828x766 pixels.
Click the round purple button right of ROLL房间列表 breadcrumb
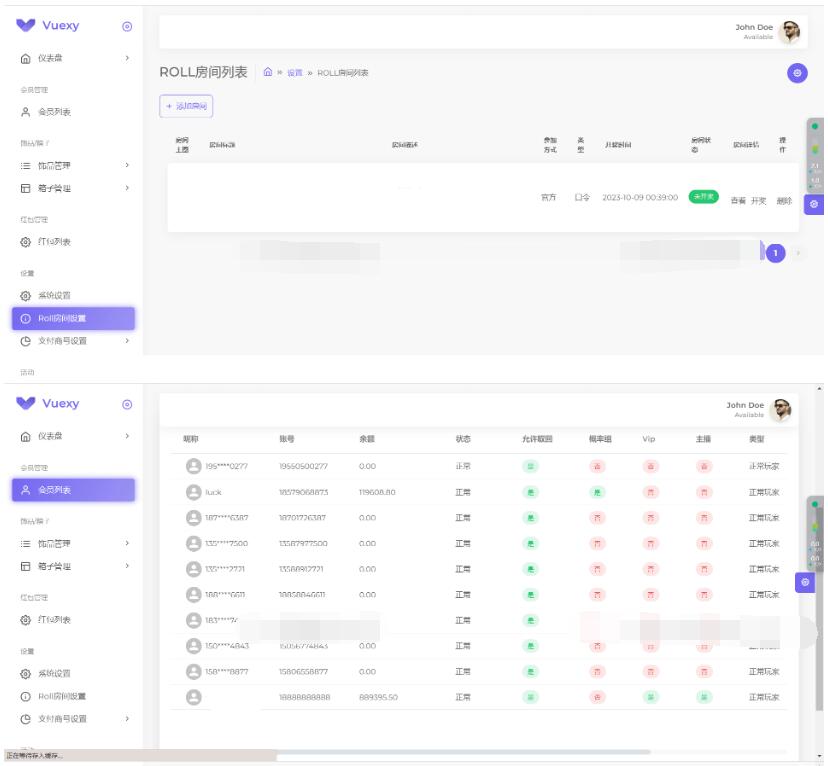coord(796,73)
